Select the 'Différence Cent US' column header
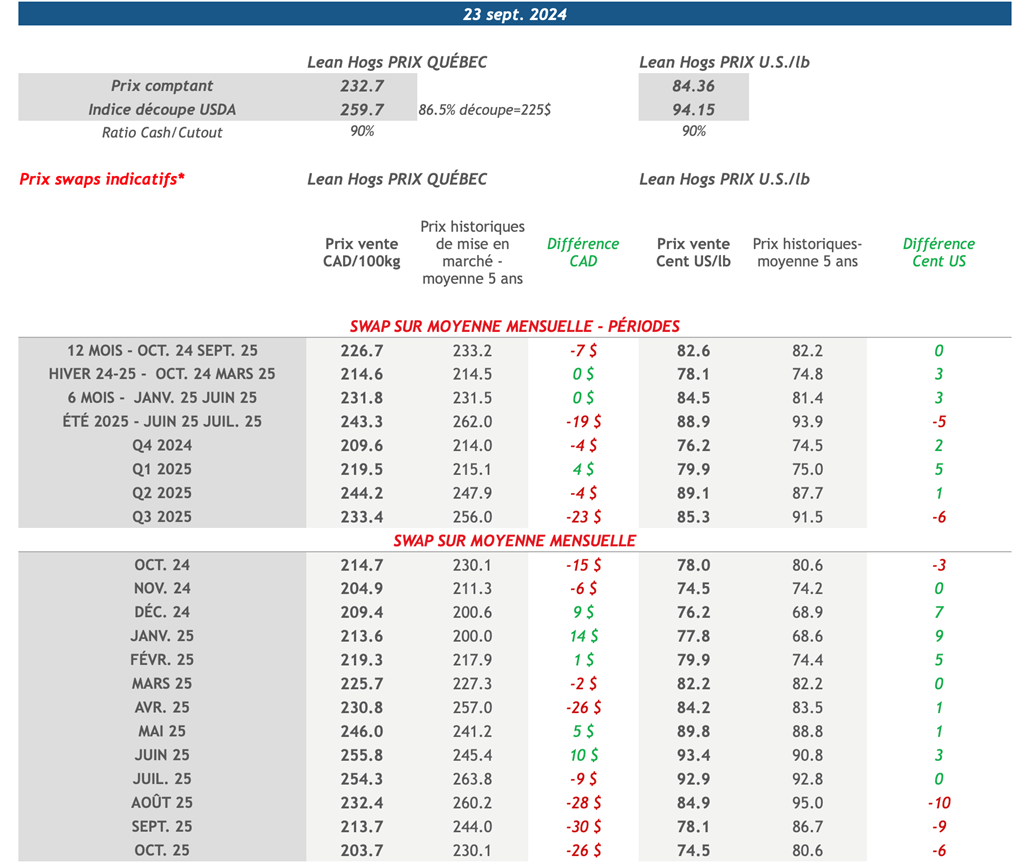 938,252
